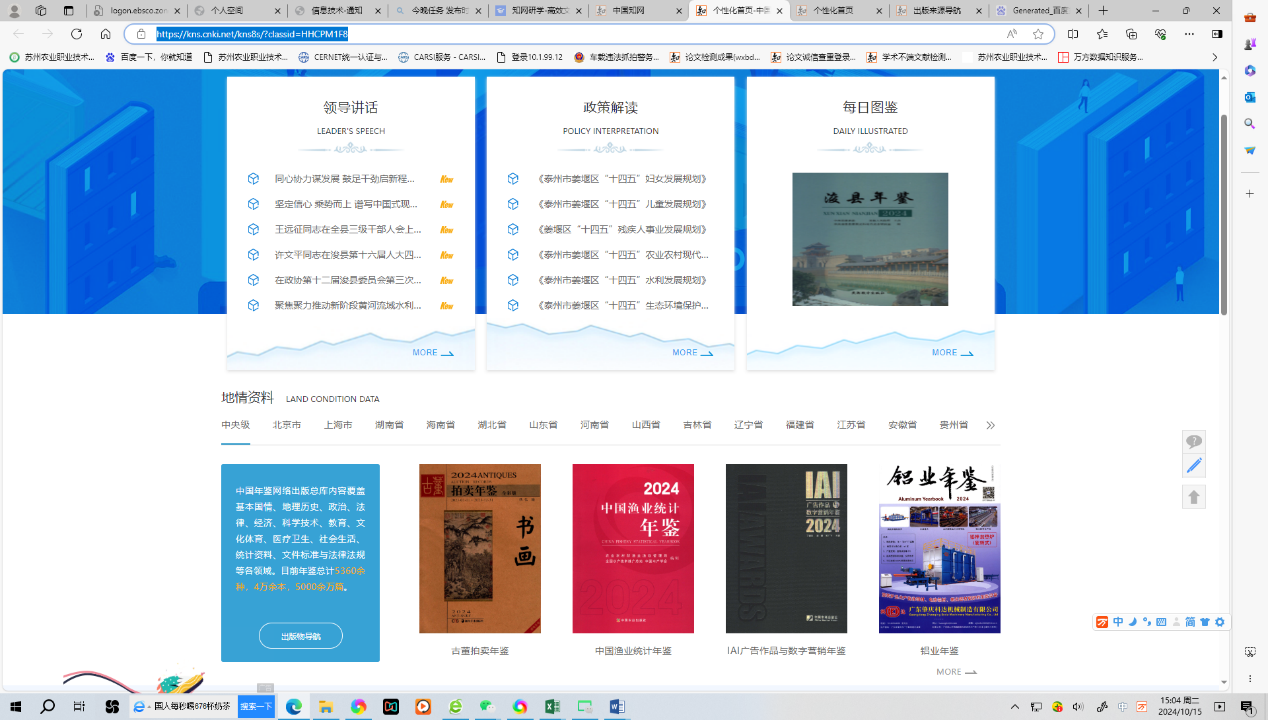1268x720 pixels.
Task: Open Sogou input method settings gear
Action: (1219, 622)
